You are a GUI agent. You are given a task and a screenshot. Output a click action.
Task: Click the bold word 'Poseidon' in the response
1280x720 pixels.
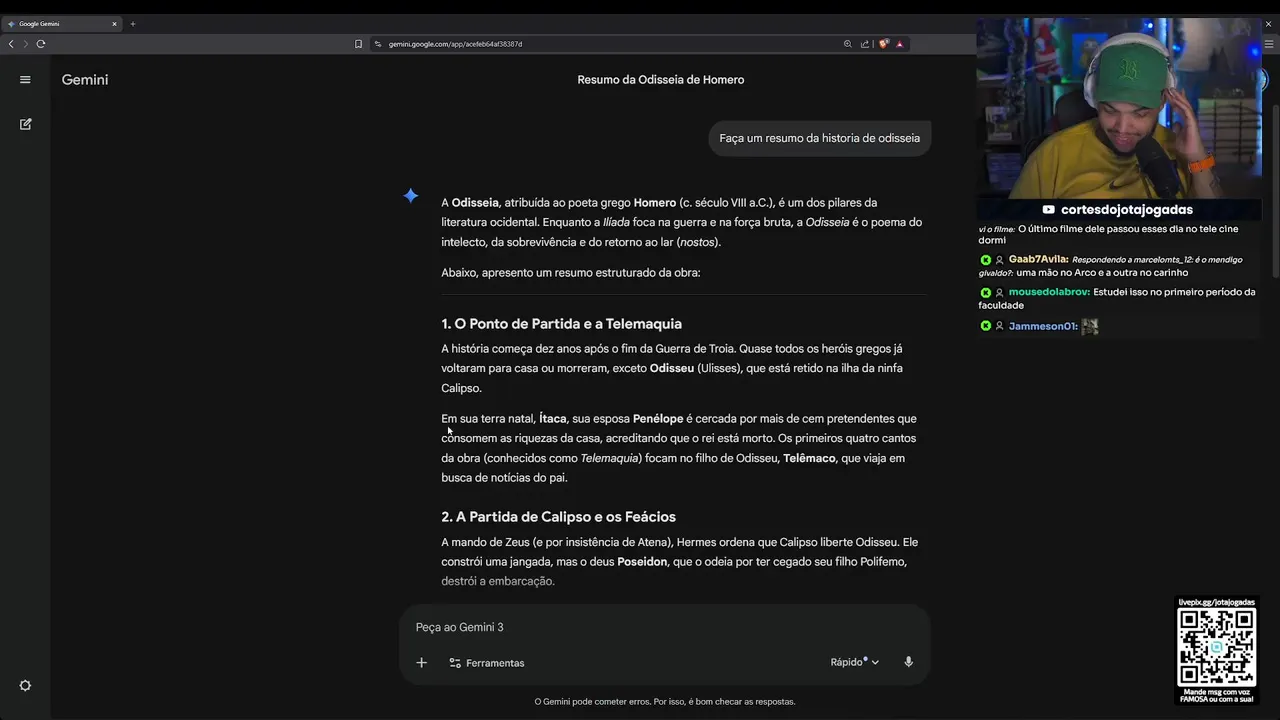642,562
